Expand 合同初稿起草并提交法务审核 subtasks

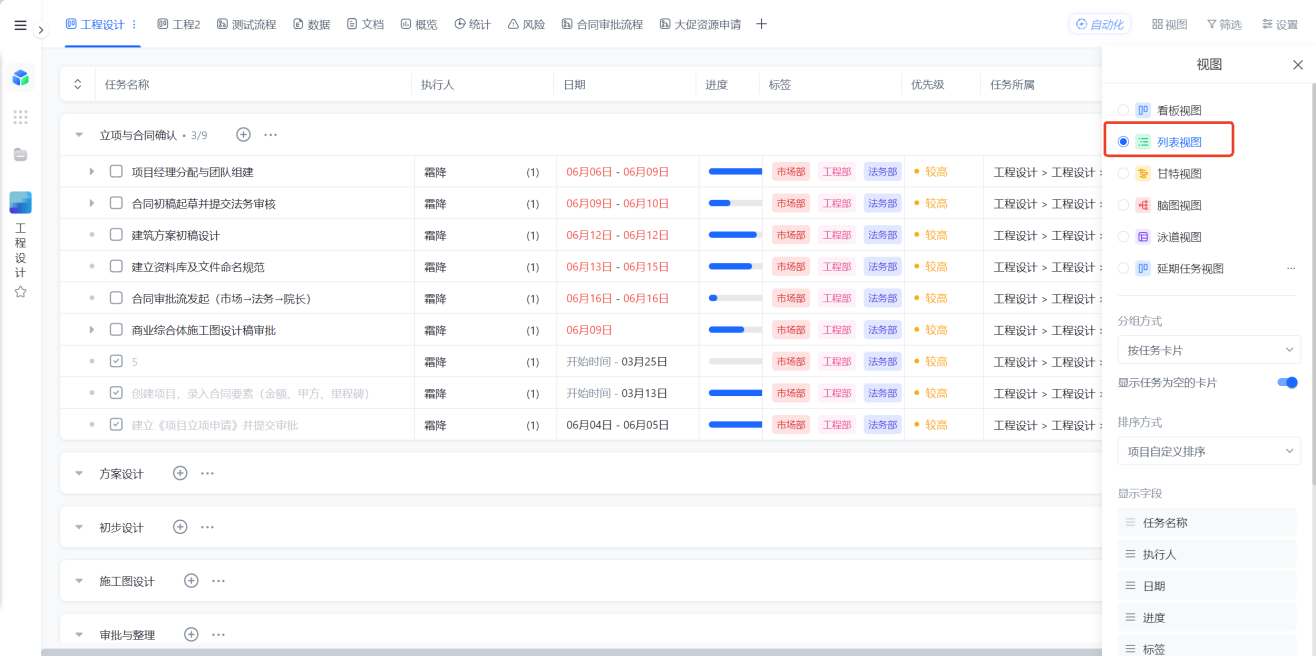click(92, 203)
